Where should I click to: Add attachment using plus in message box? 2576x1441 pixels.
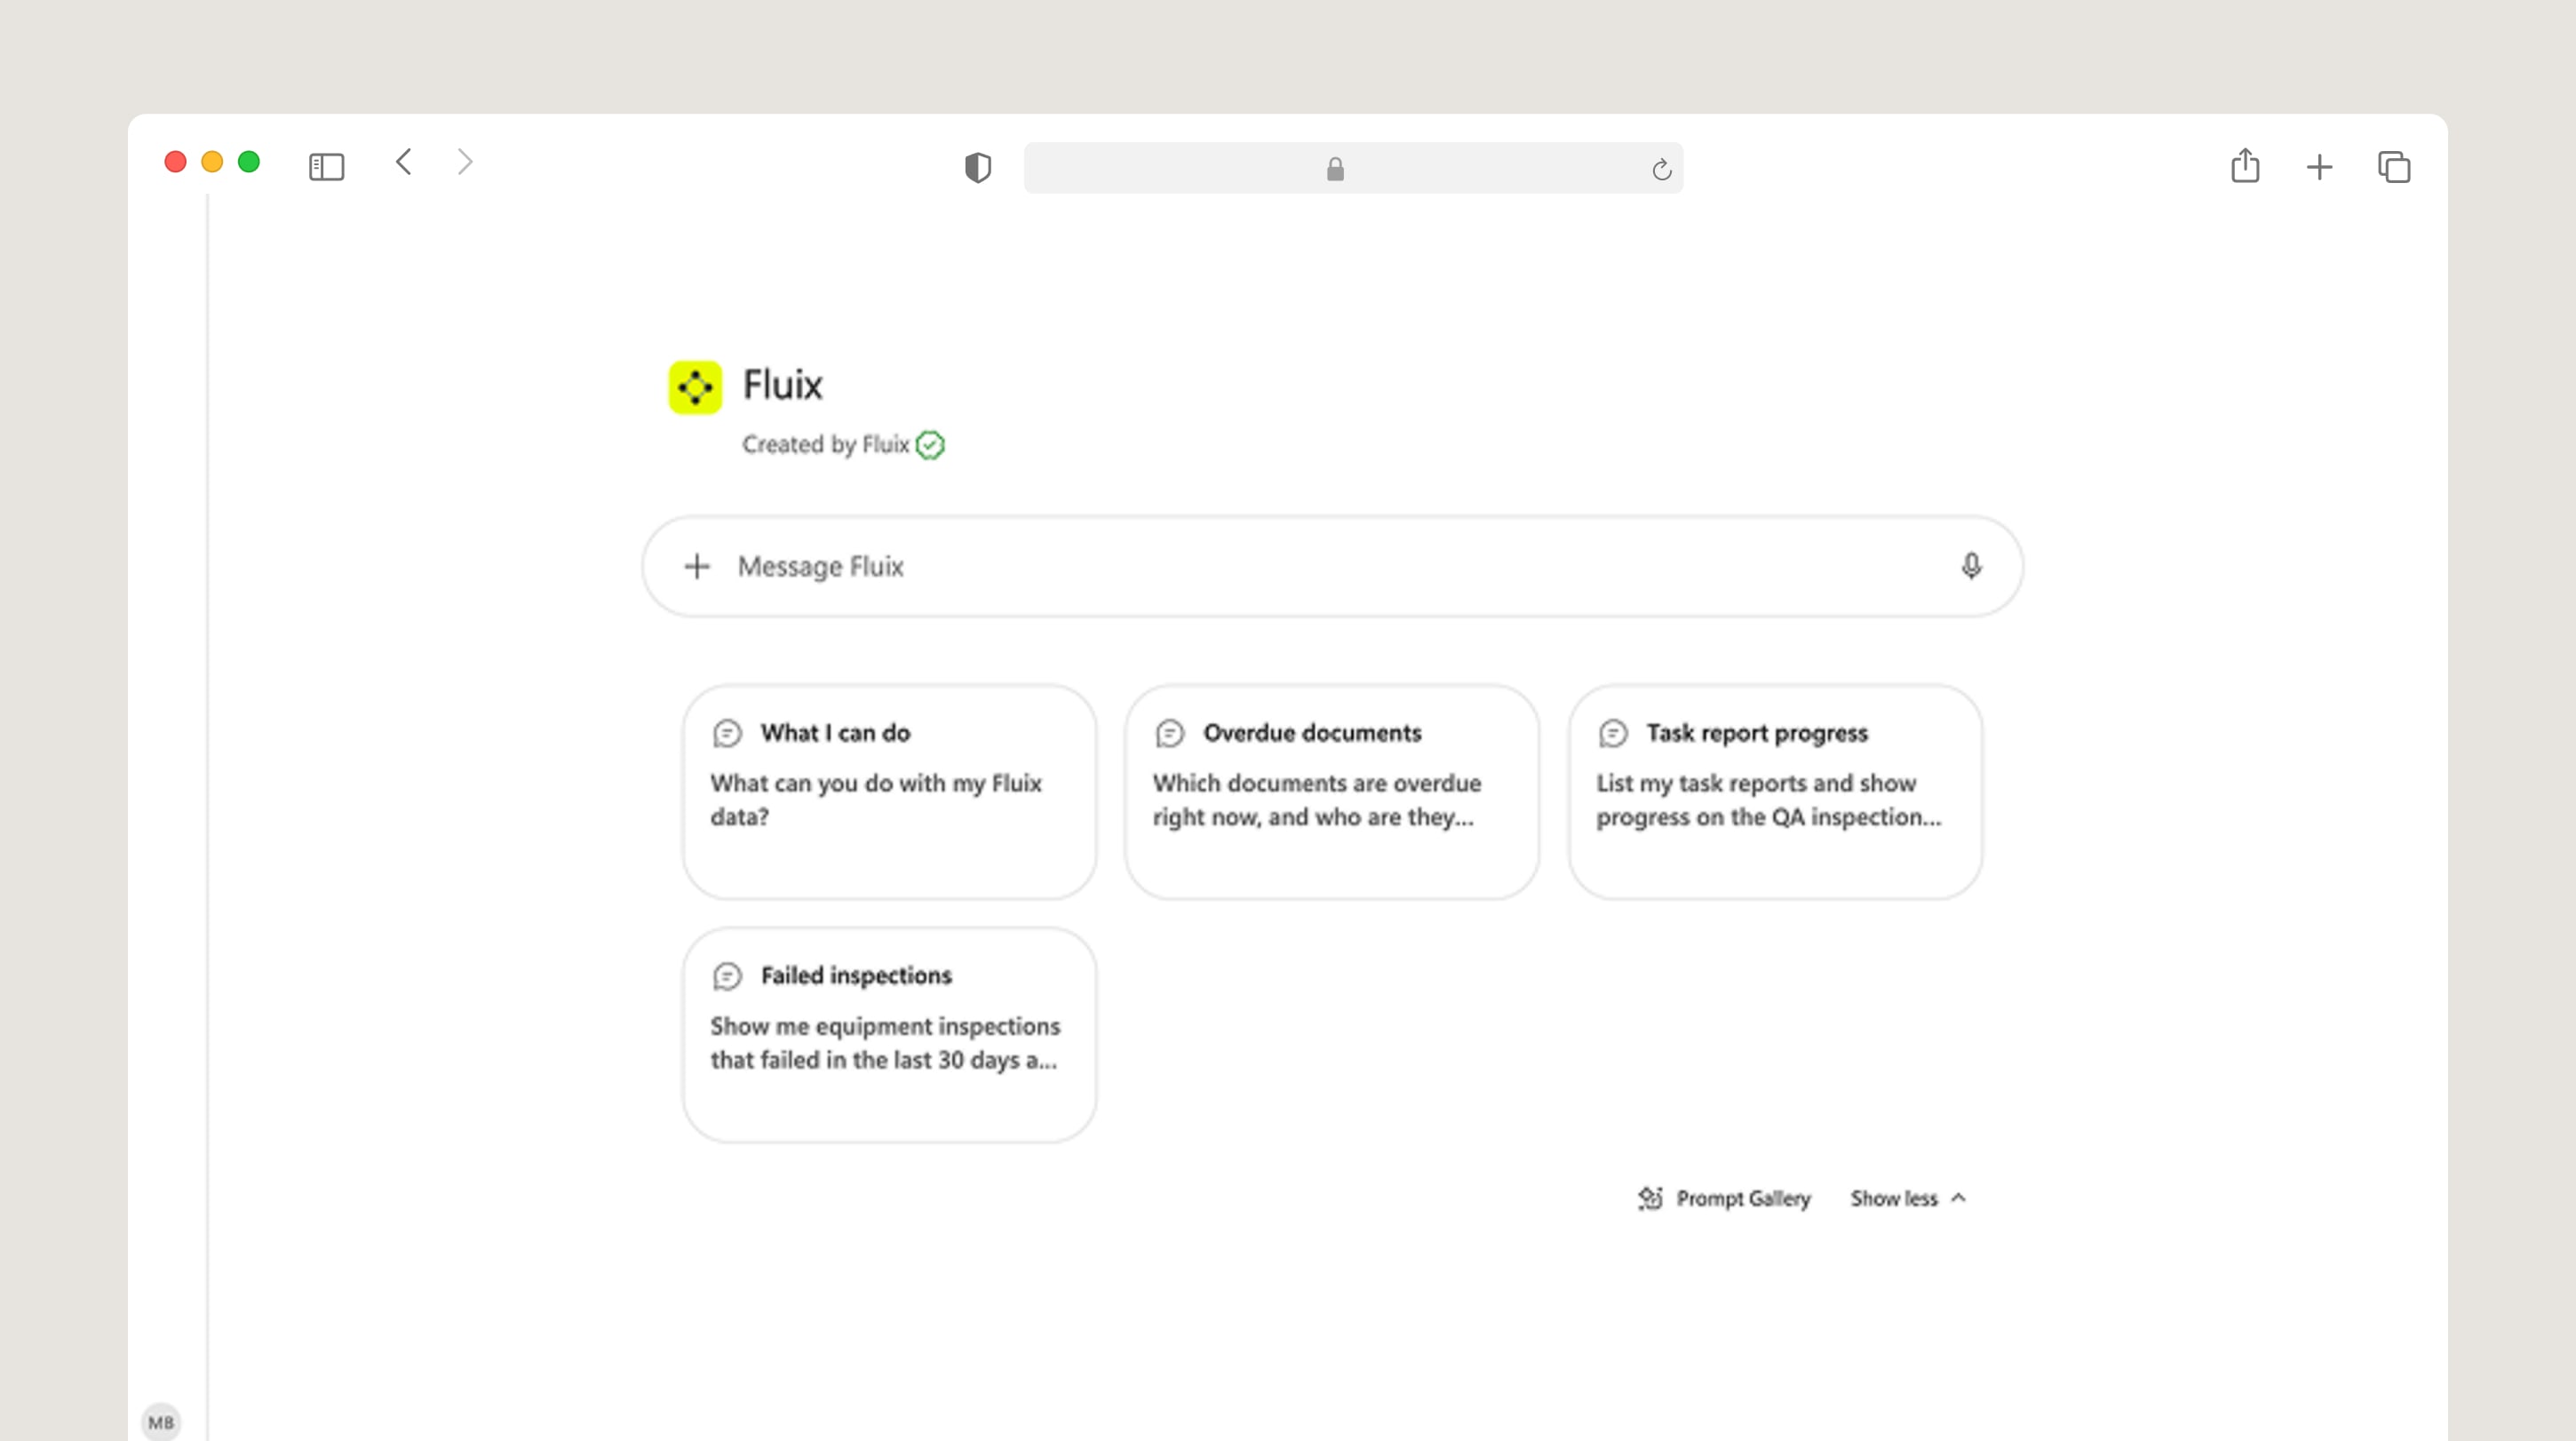point(697,566)
